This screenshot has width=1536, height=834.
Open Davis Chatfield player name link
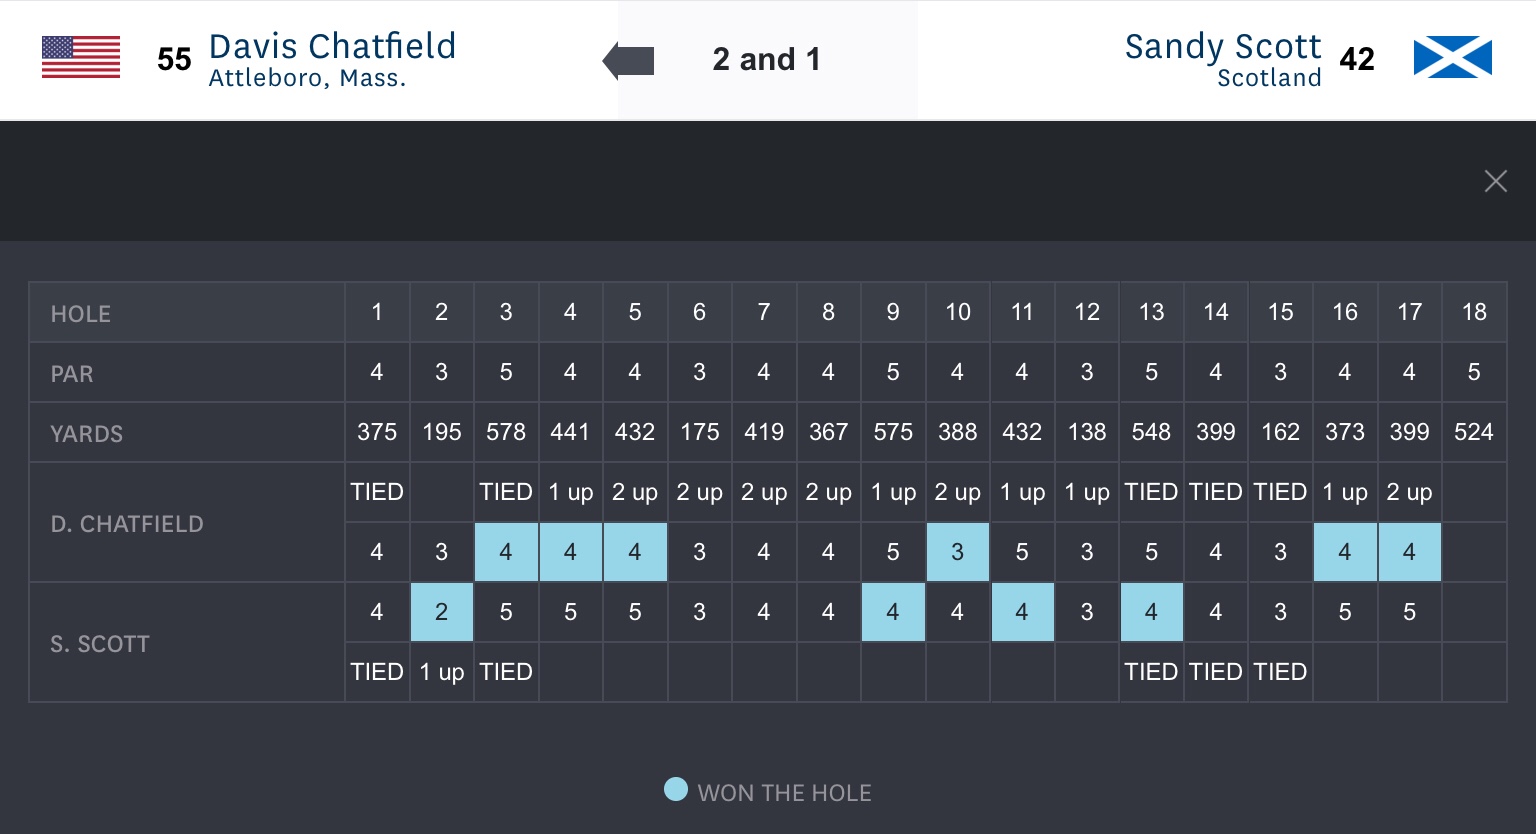(332, 46)
